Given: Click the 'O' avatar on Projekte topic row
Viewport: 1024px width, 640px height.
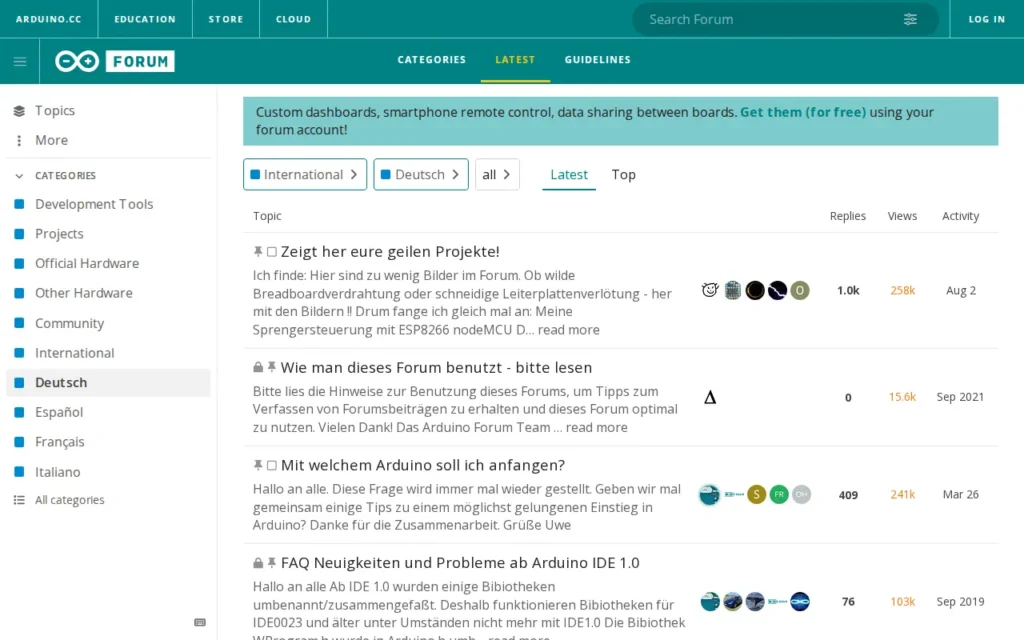Looking at the screenshot, I should 799,290.
